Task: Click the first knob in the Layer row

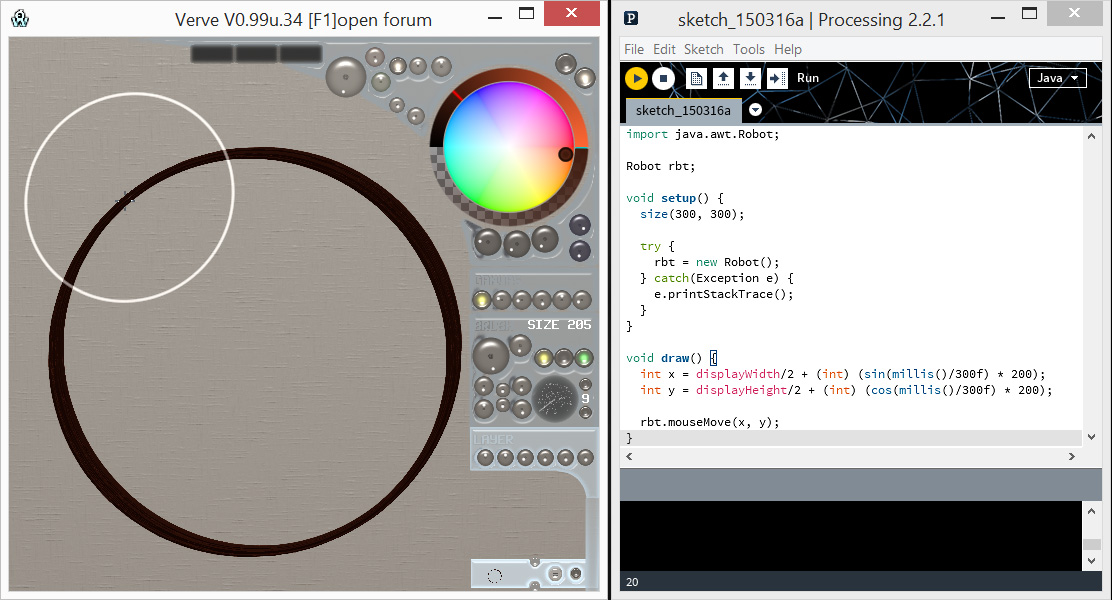Action: [485, 457]
